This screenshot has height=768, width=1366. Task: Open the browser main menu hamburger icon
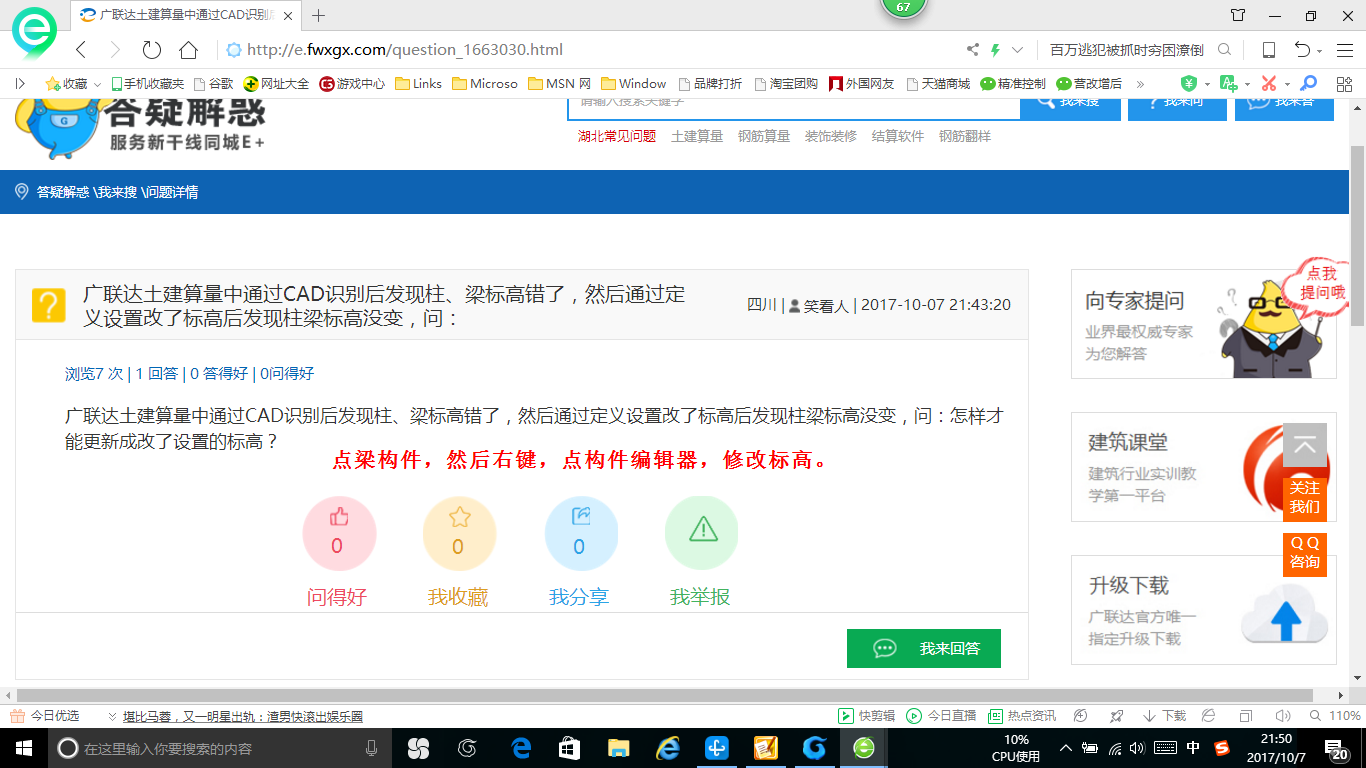(1343, 50)
